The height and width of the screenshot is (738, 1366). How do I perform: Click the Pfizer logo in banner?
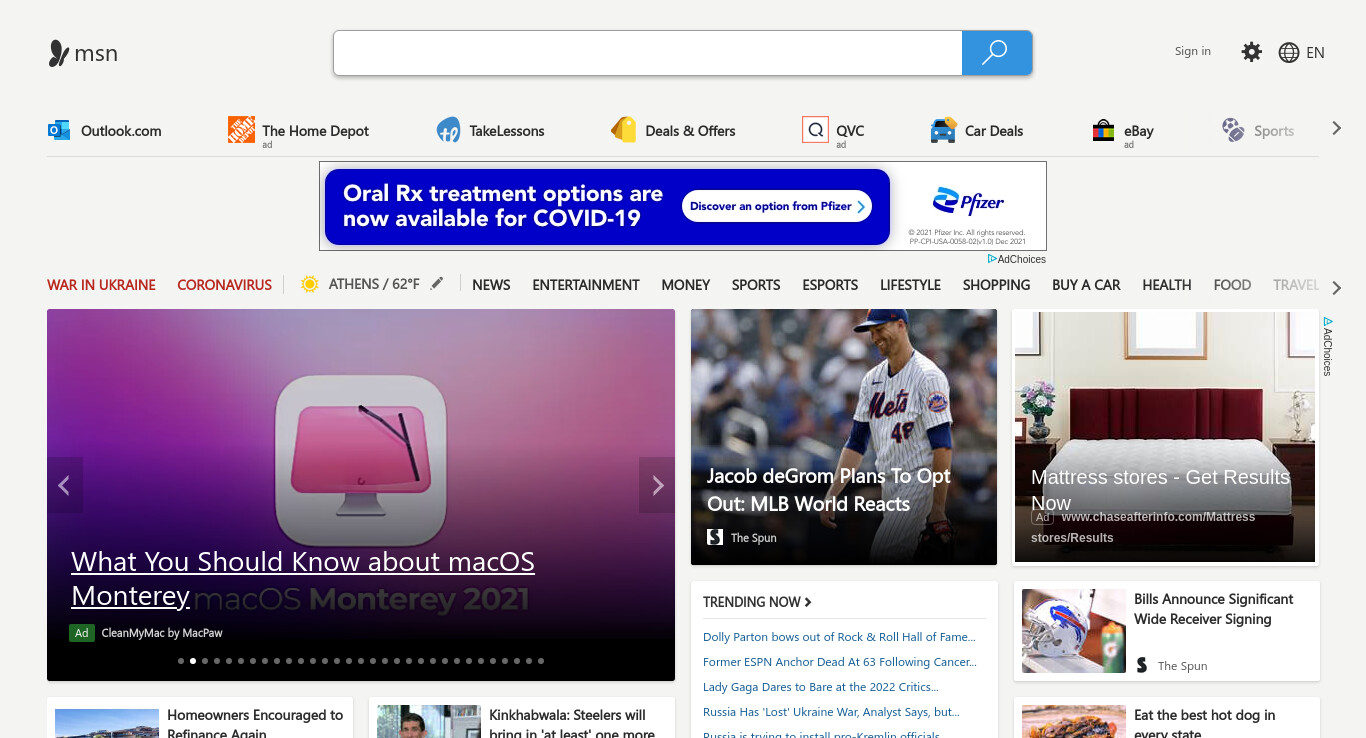point(968,202)
